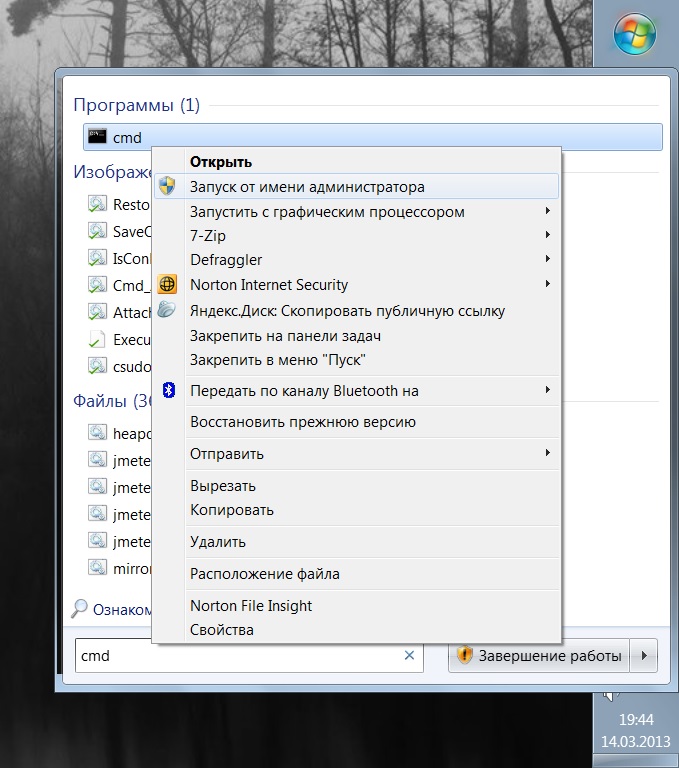Expand Запустить с графическим процессором submenu arrow
This screenshot has width=679, height=768.
coord(548,211)
